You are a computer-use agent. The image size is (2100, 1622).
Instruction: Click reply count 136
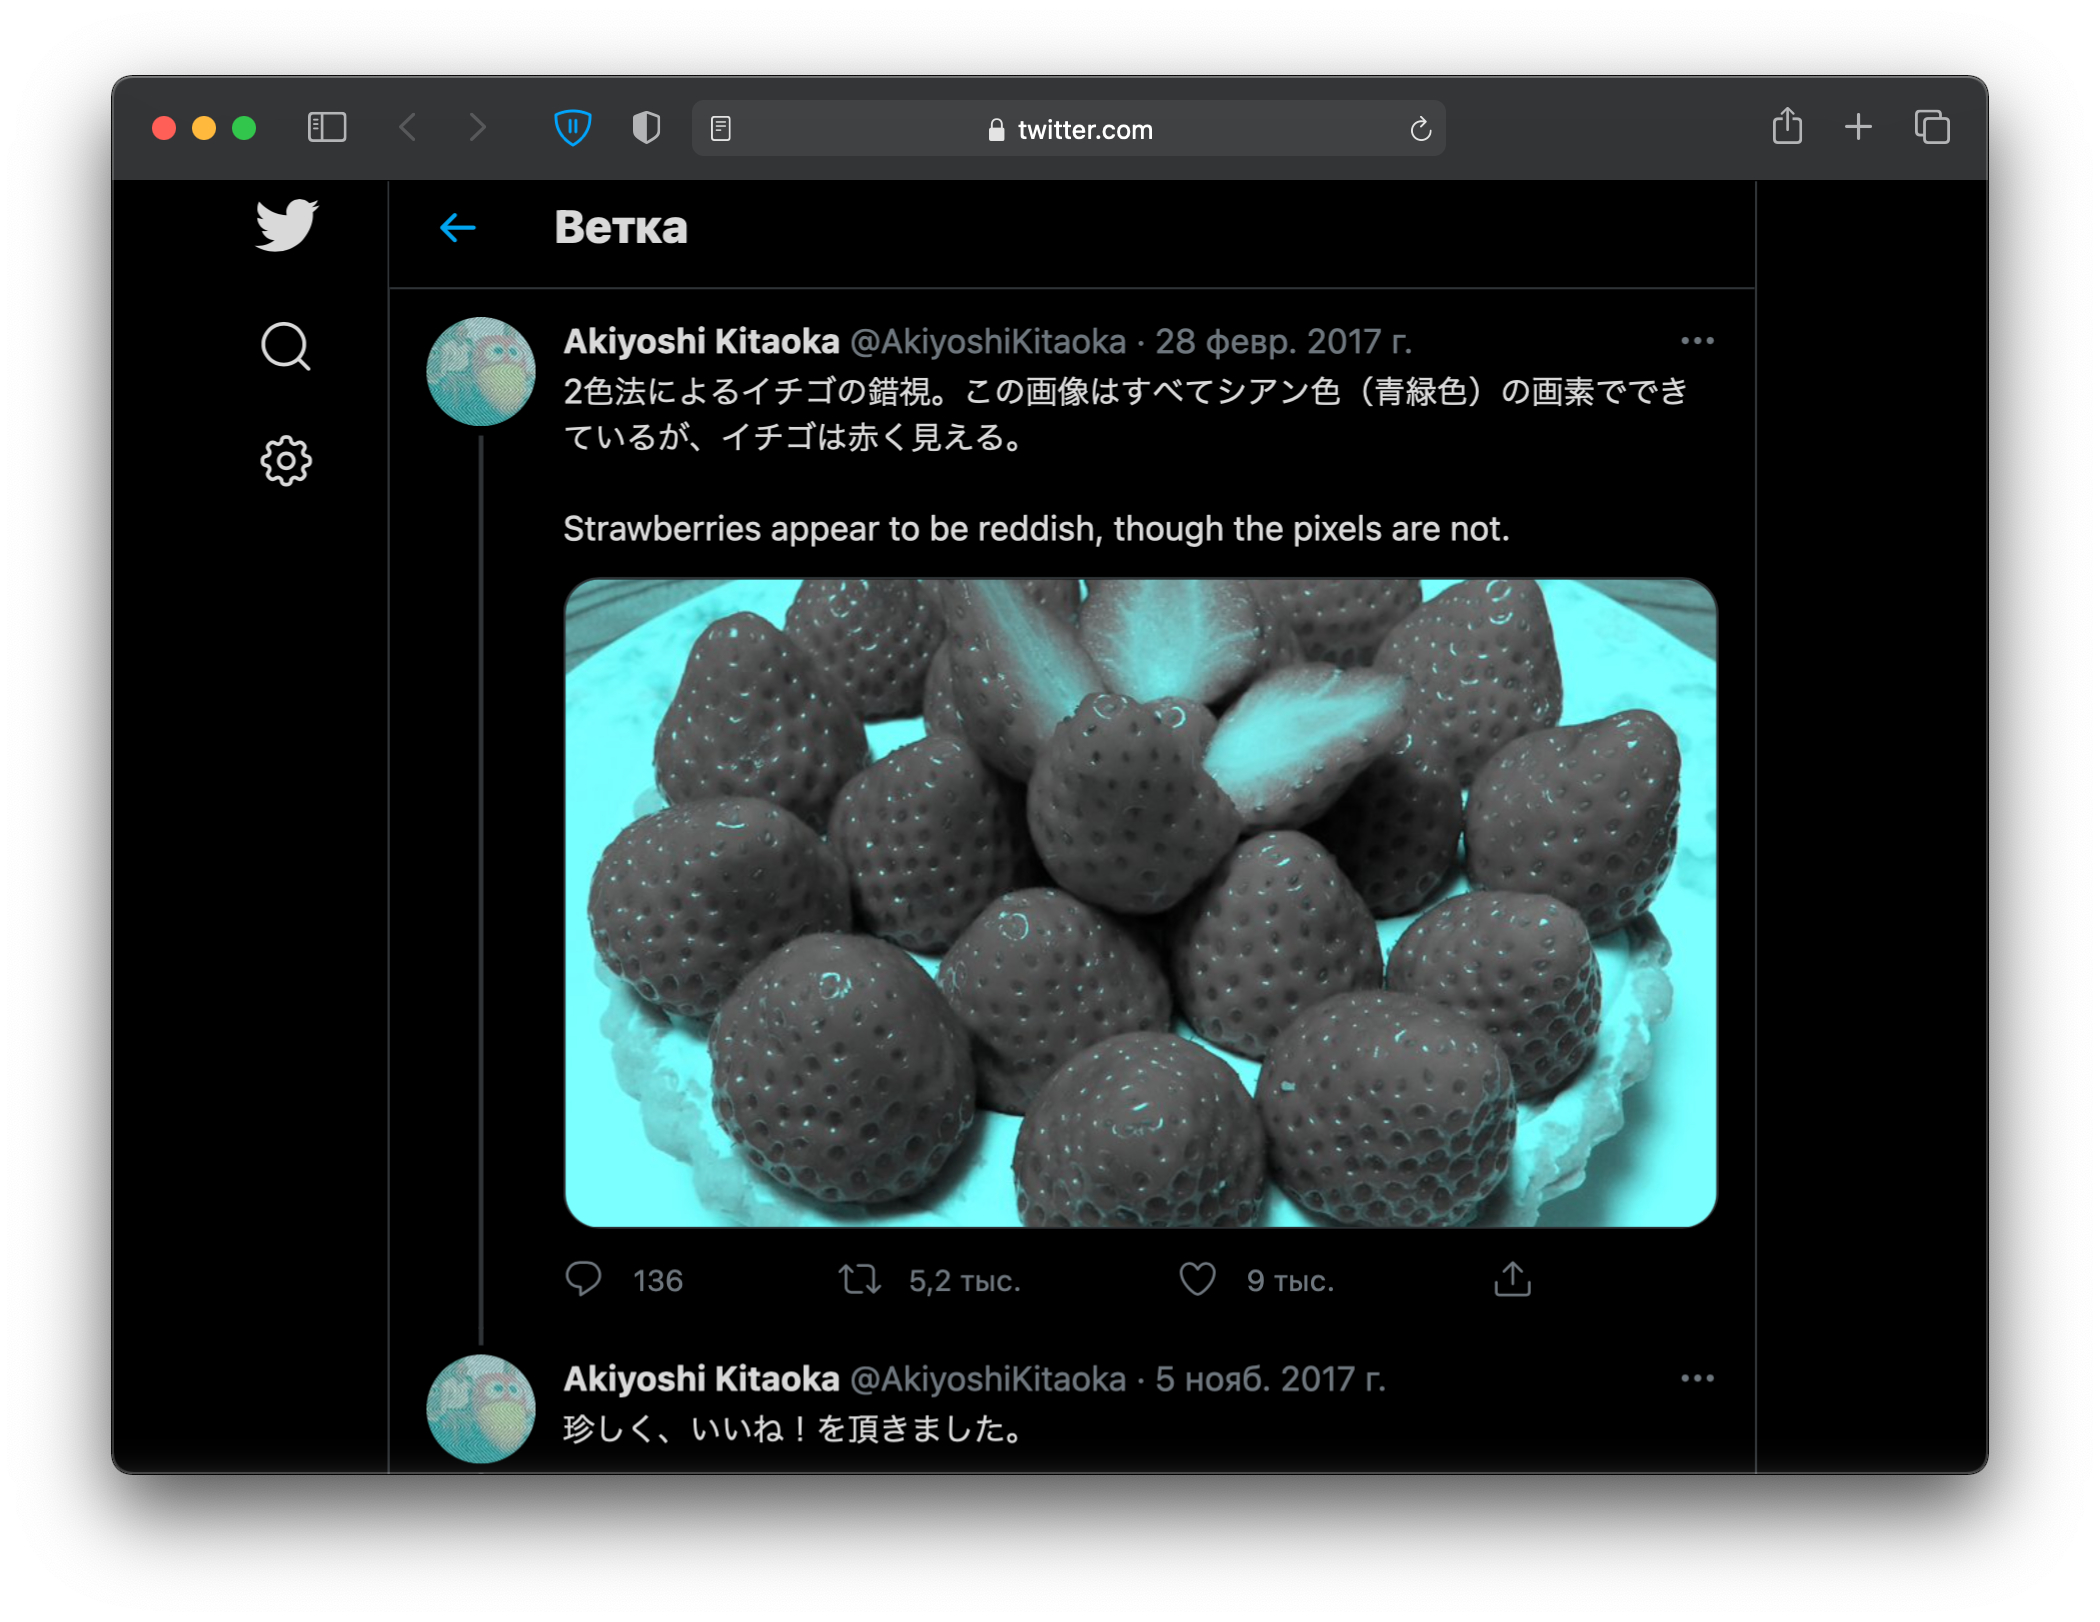(x=657, y=1280)
